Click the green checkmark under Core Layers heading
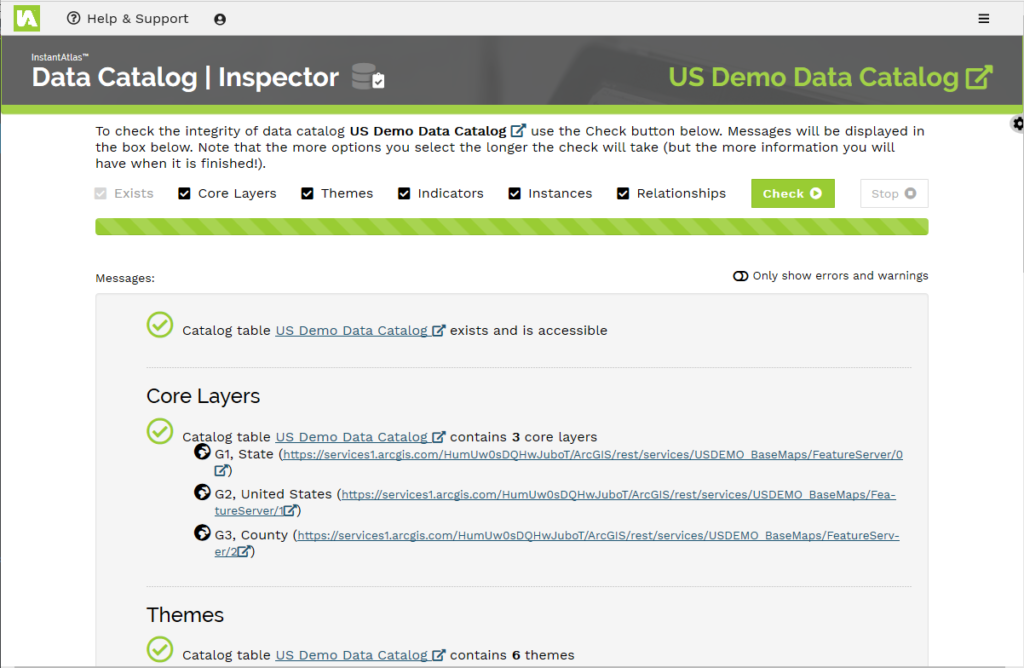The height and width of the screenshot is (668, 1024). coord(160,431)
